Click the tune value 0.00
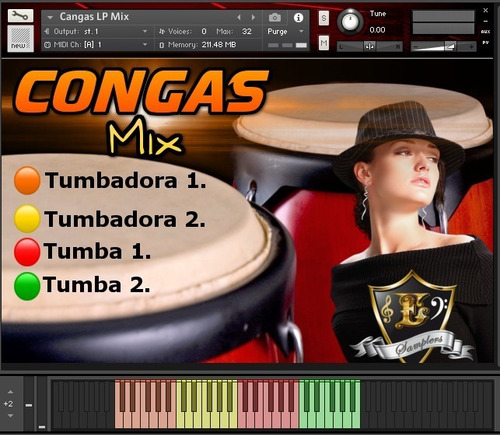The width and height of the screenshot is (500, 435). tap(377, 30)
